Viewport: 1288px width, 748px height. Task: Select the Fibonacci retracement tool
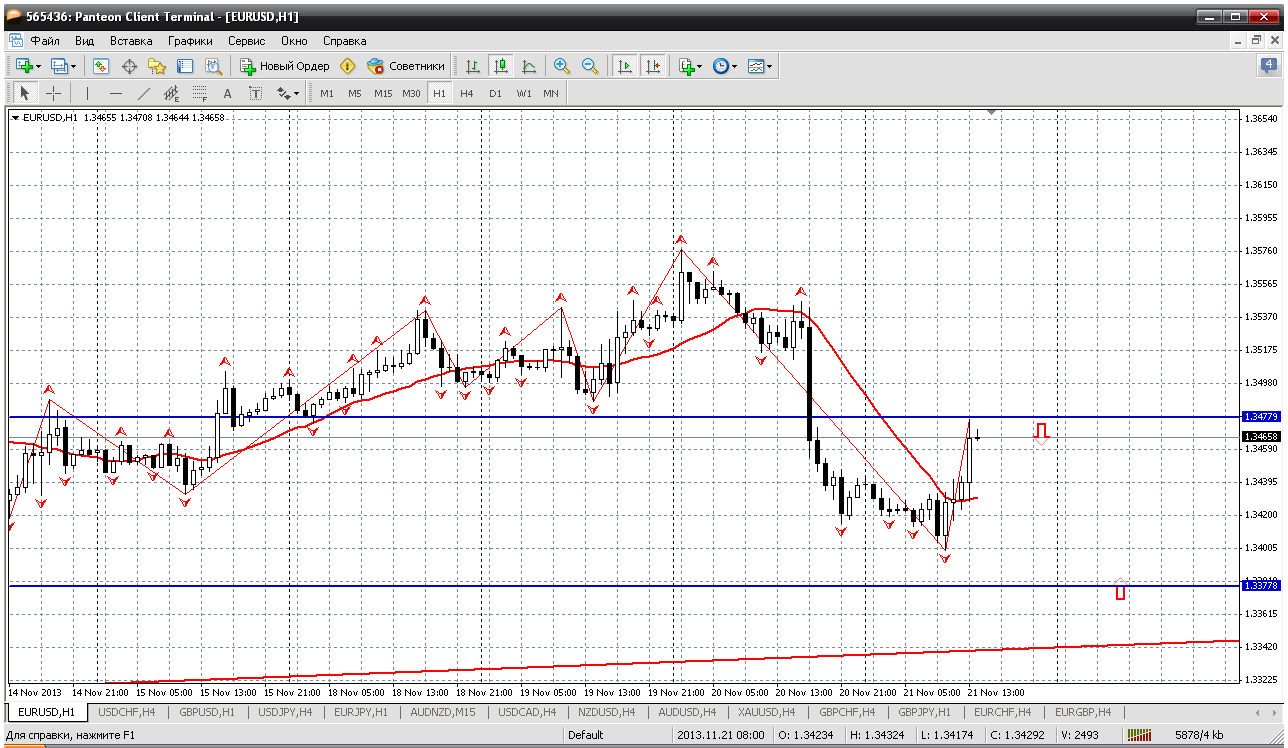(200, 93)
